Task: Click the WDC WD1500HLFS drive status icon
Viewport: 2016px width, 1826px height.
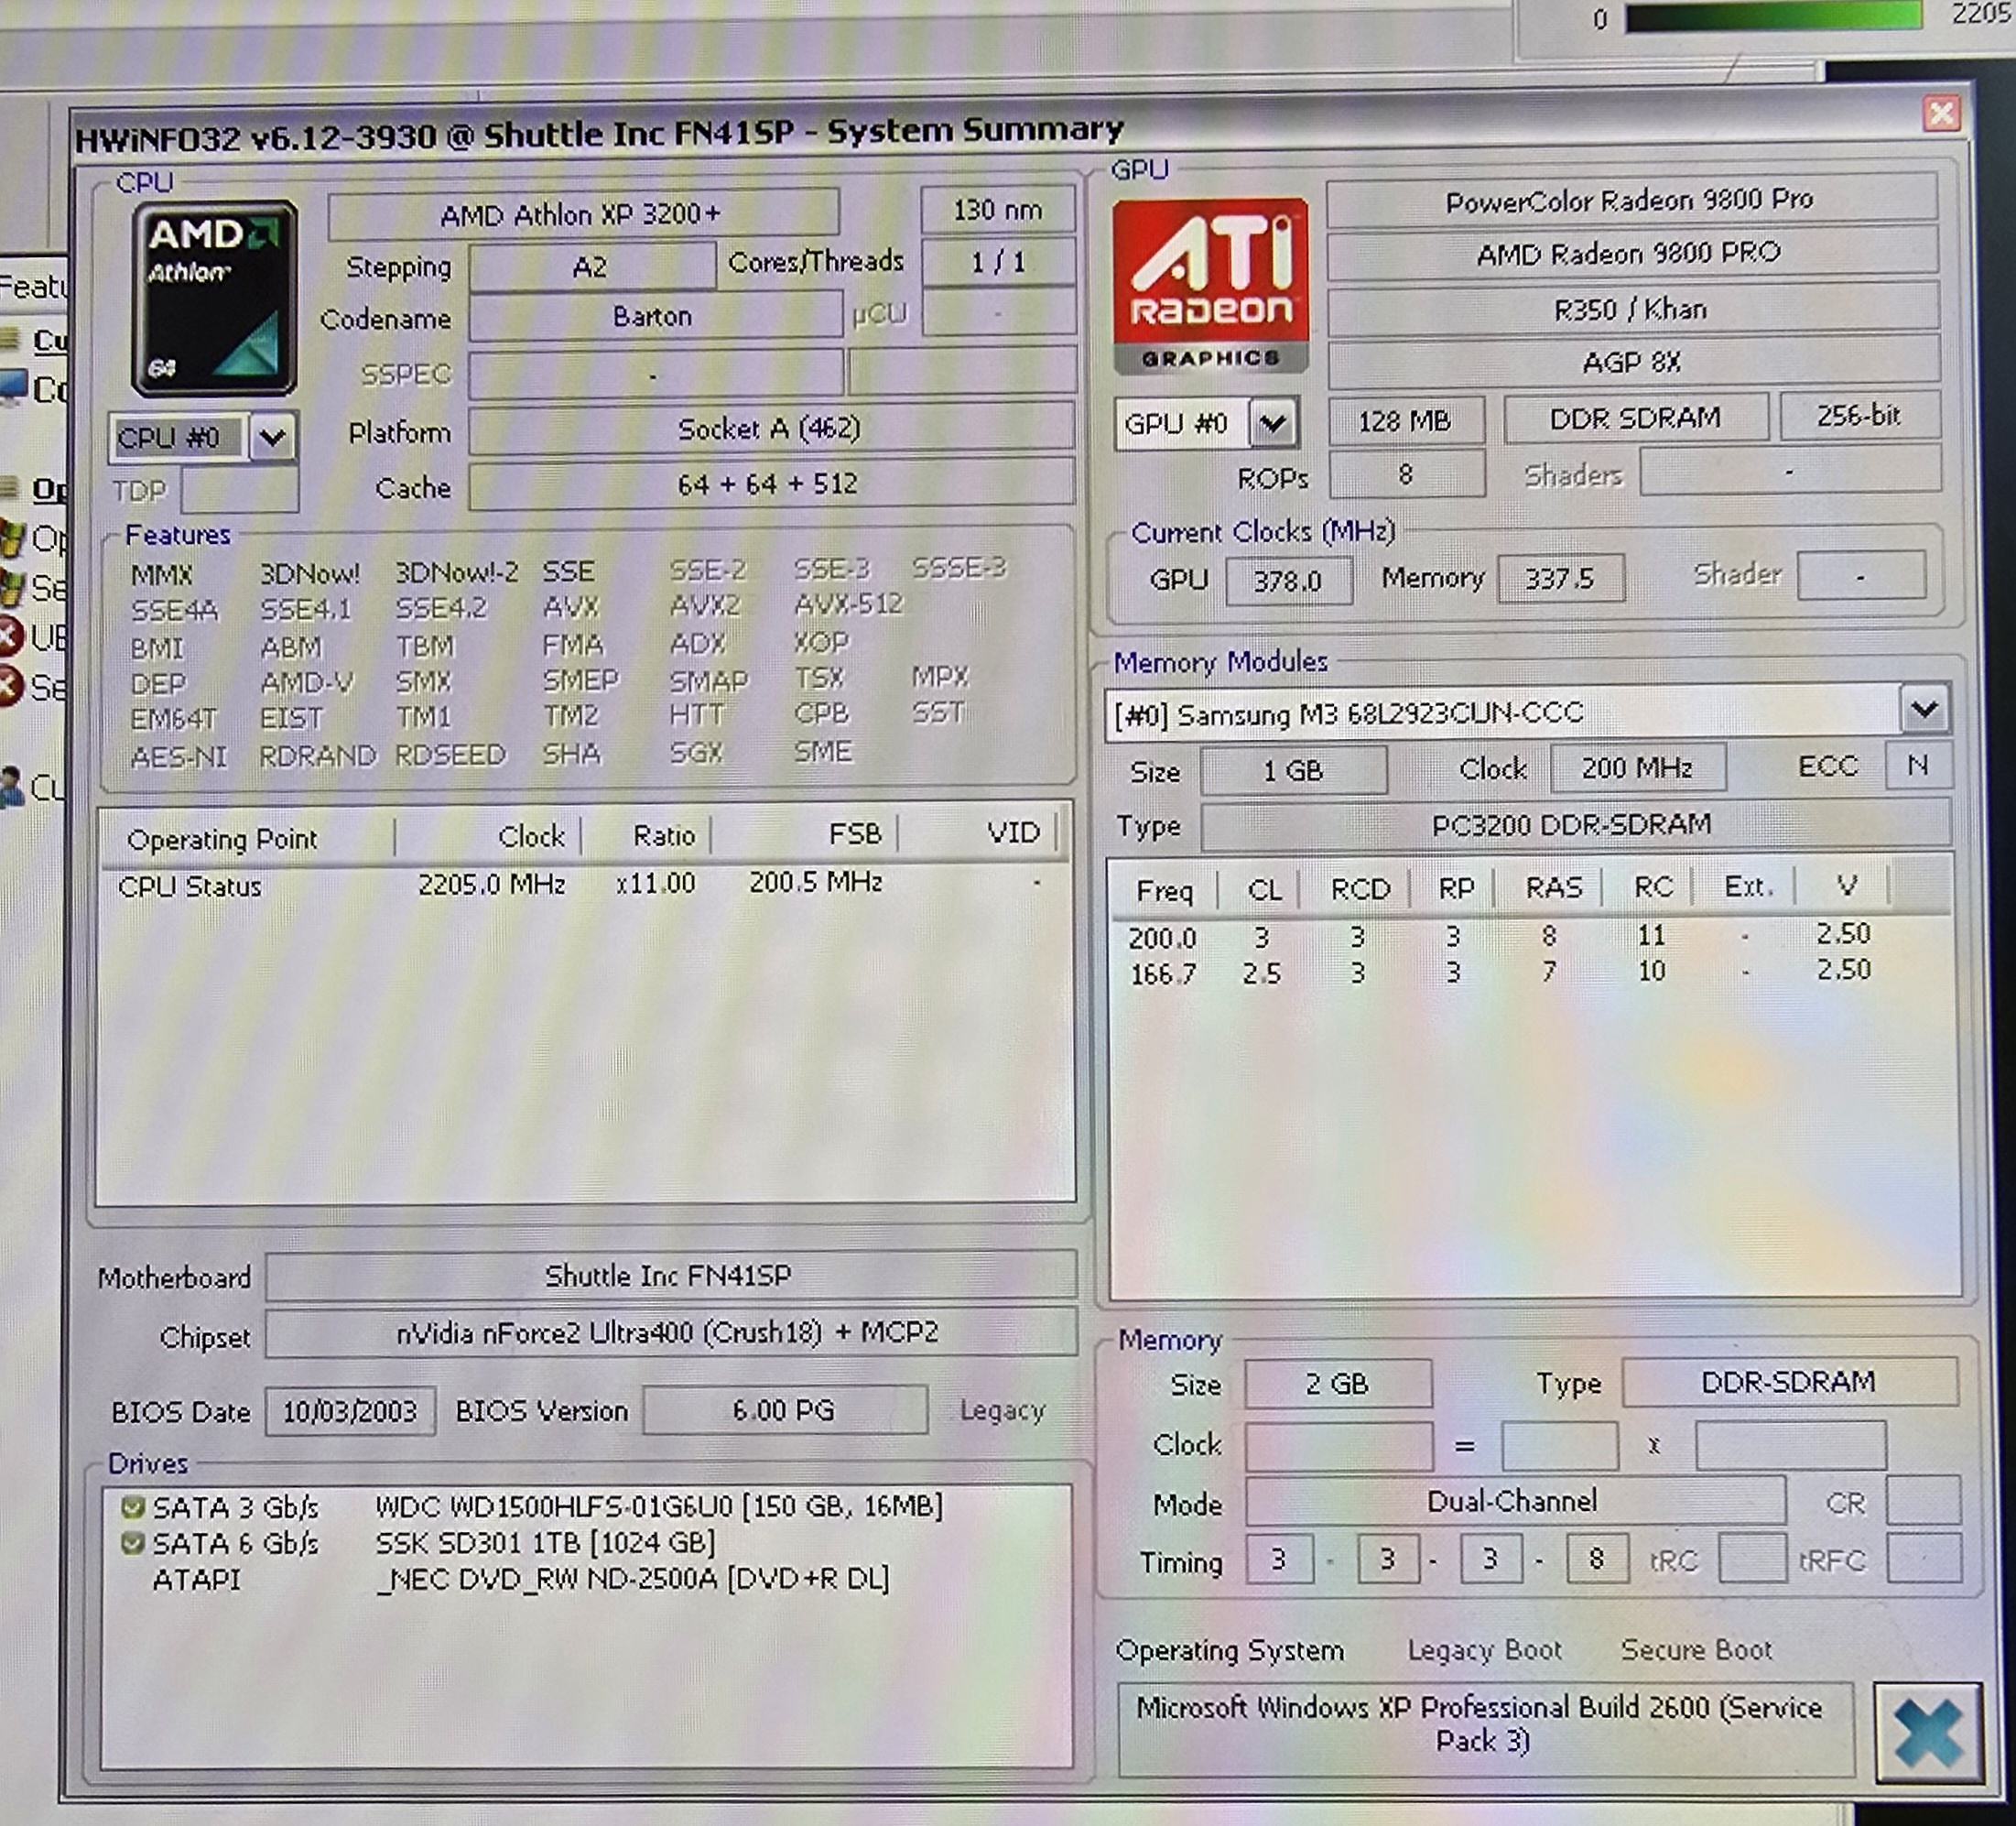Action: pyautogui.click(x=132, y=1507)
